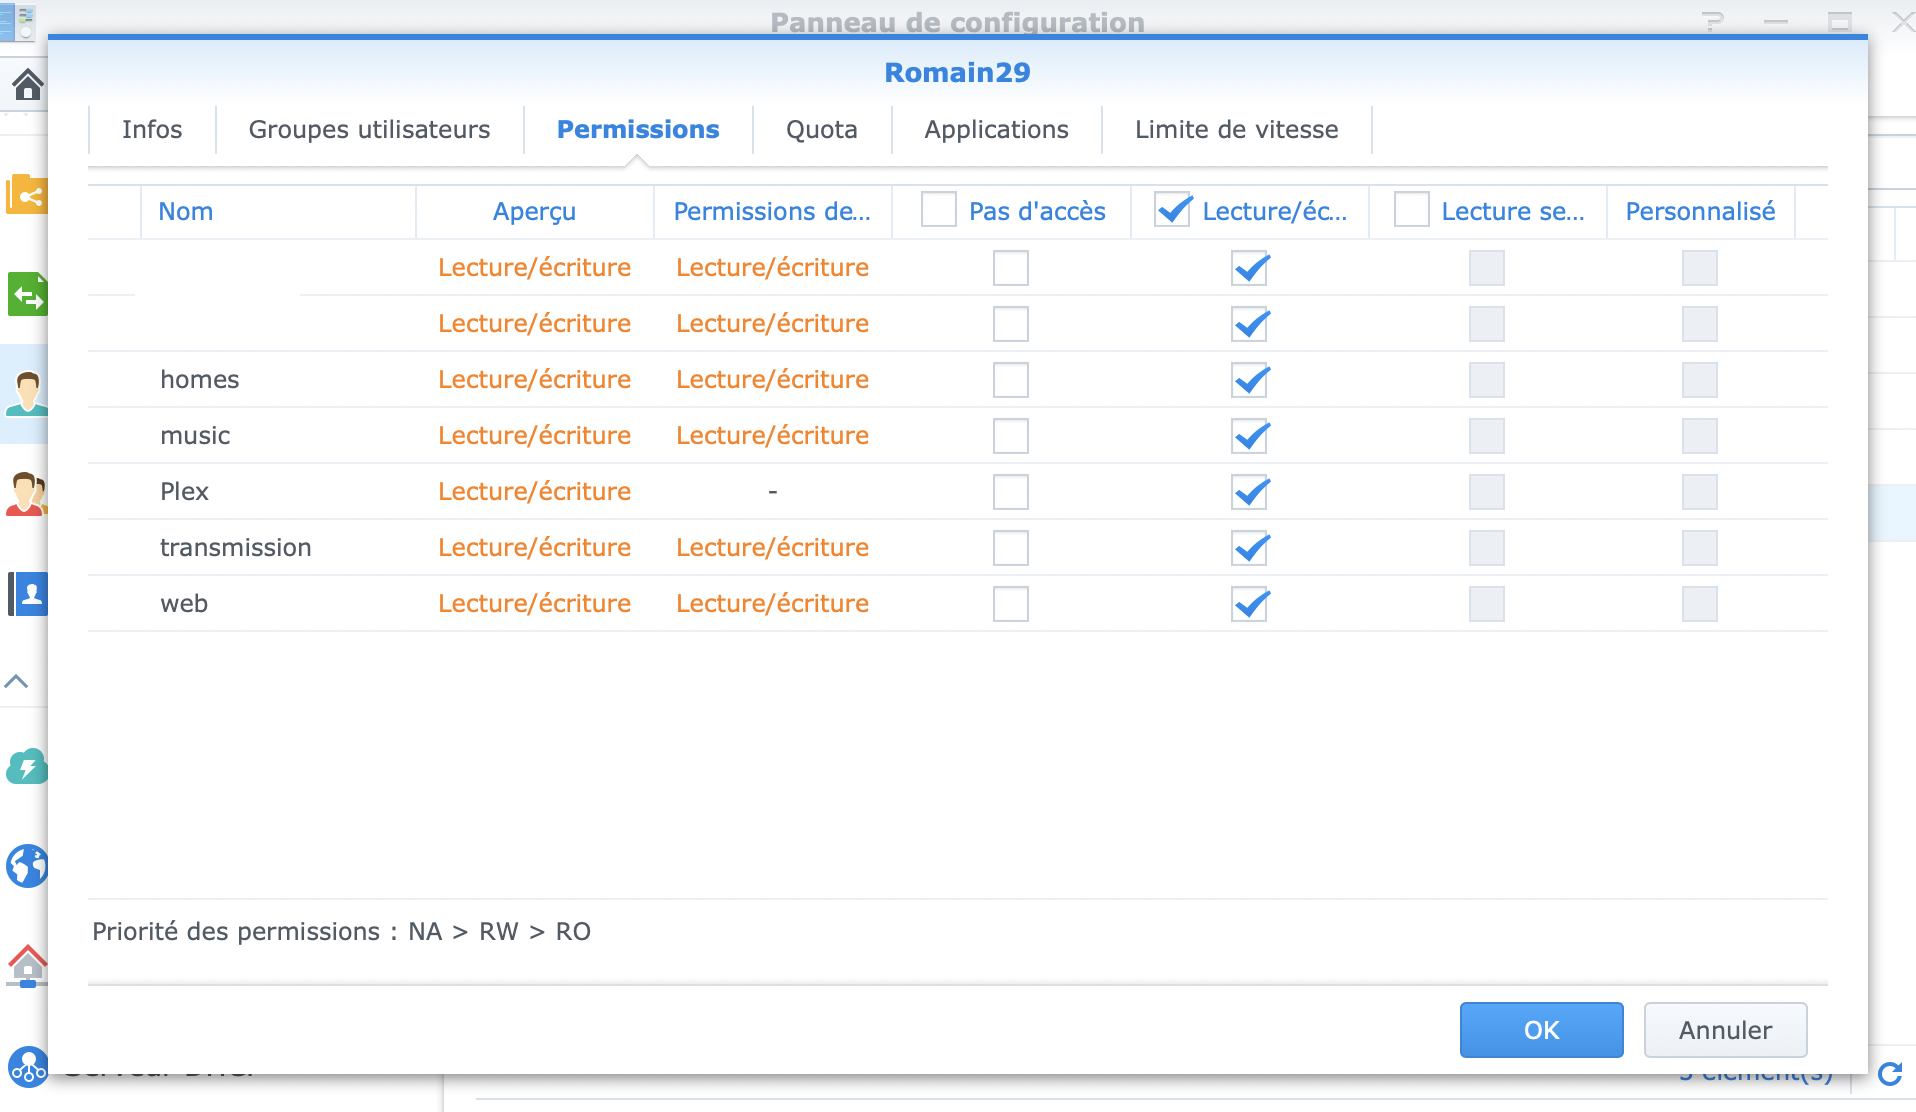The image size is (1916, 1112).
Task: Click the home icon in sidebar
Action: point(27,85)
